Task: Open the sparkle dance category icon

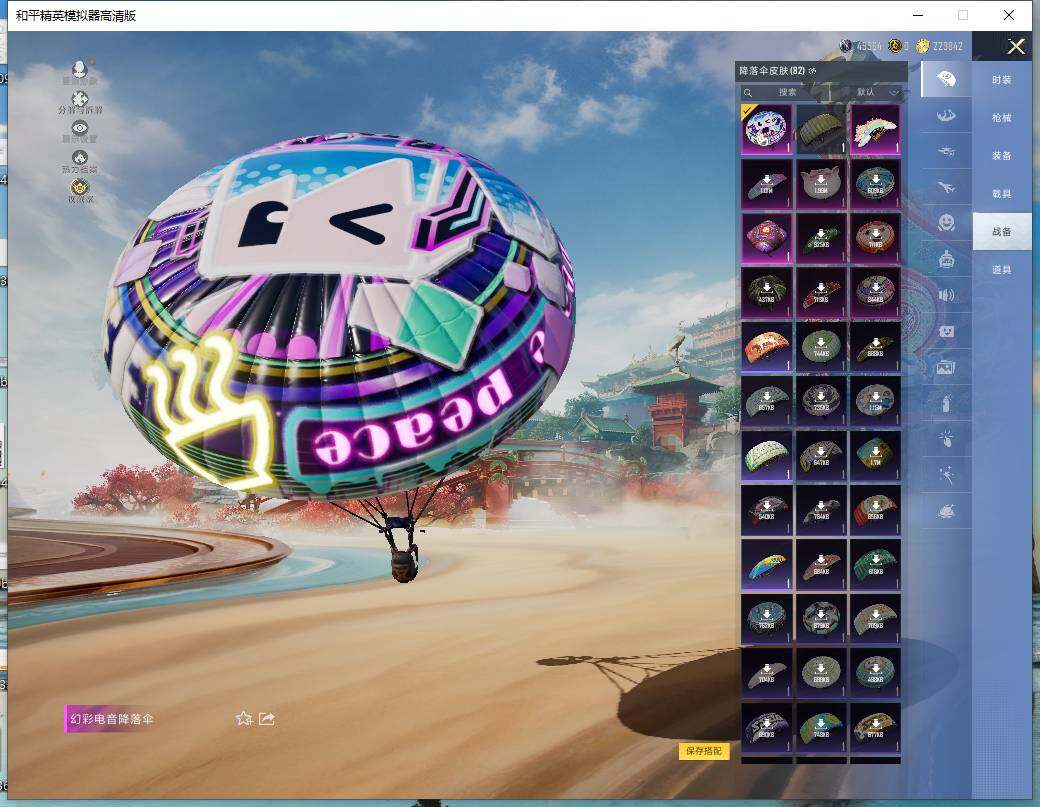Action: pyautogui.click(x=946, y=474)
